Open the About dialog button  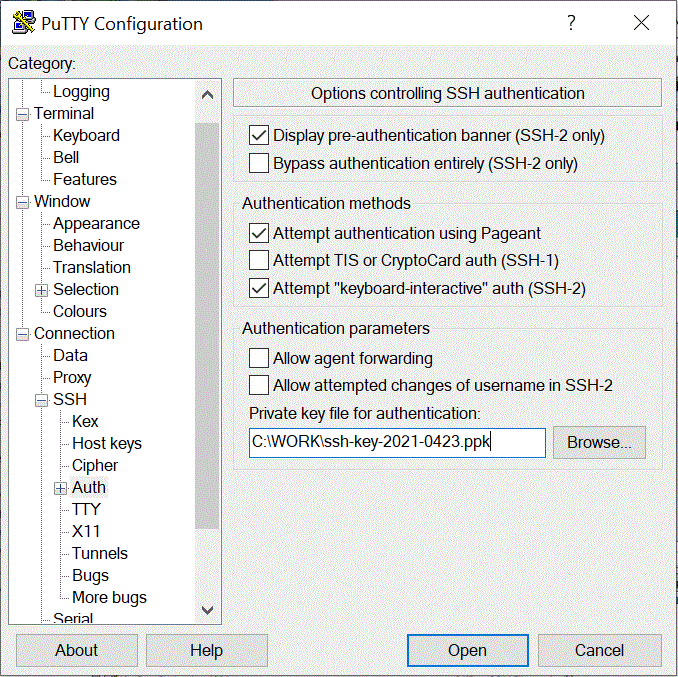[77, 650]
